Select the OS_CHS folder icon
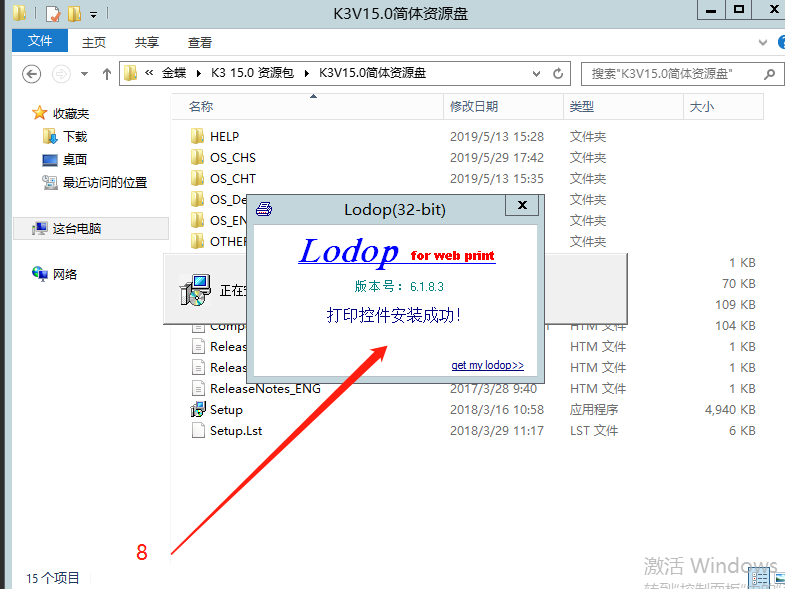Viewport: 785px width, 589px height. pos(198,157)
